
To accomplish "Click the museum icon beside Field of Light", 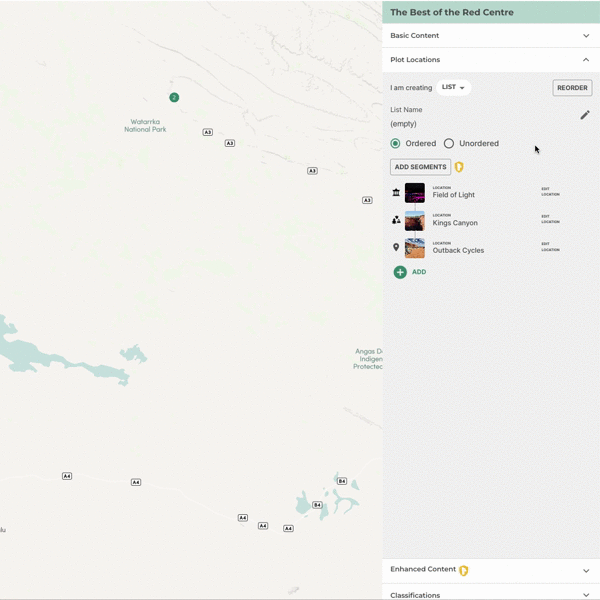I will 396,192.
